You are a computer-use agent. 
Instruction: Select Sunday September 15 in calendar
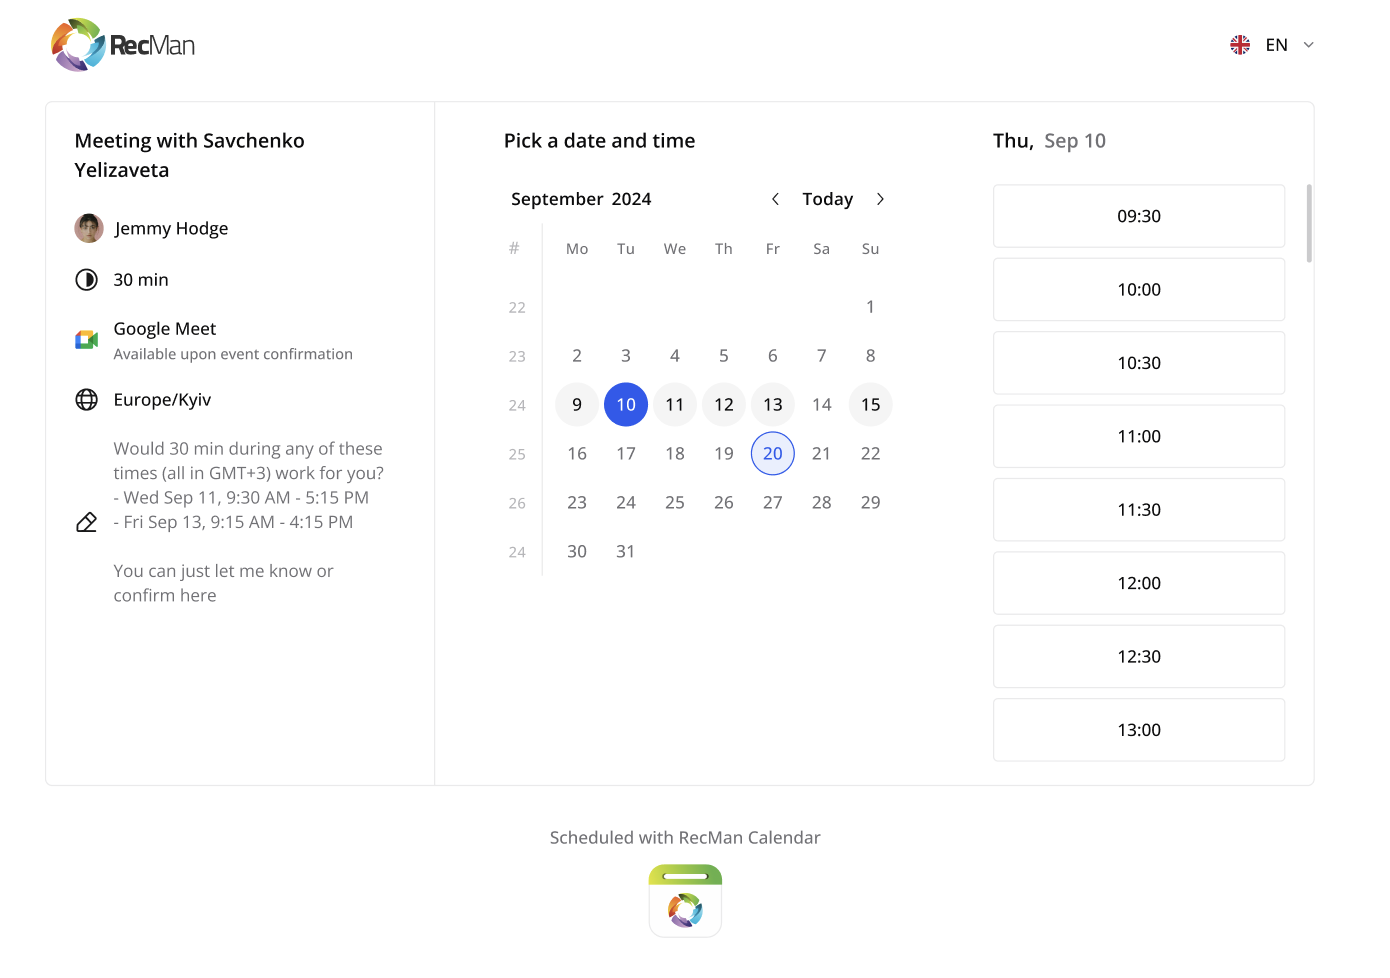click(x=871, y=405)
